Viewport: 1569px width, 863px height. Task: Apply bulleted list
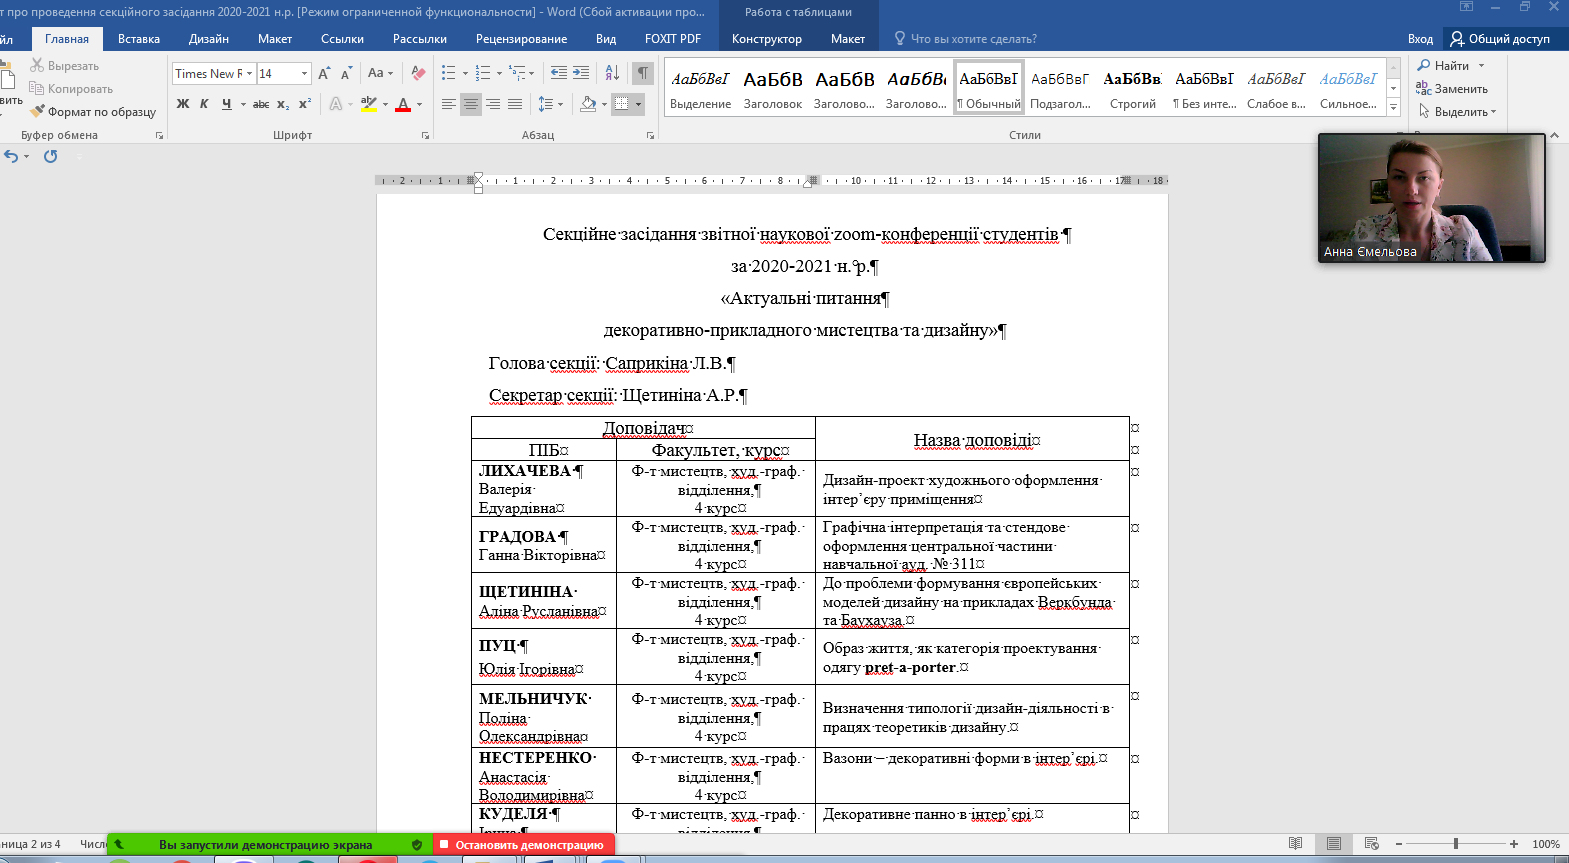point(449,73)
